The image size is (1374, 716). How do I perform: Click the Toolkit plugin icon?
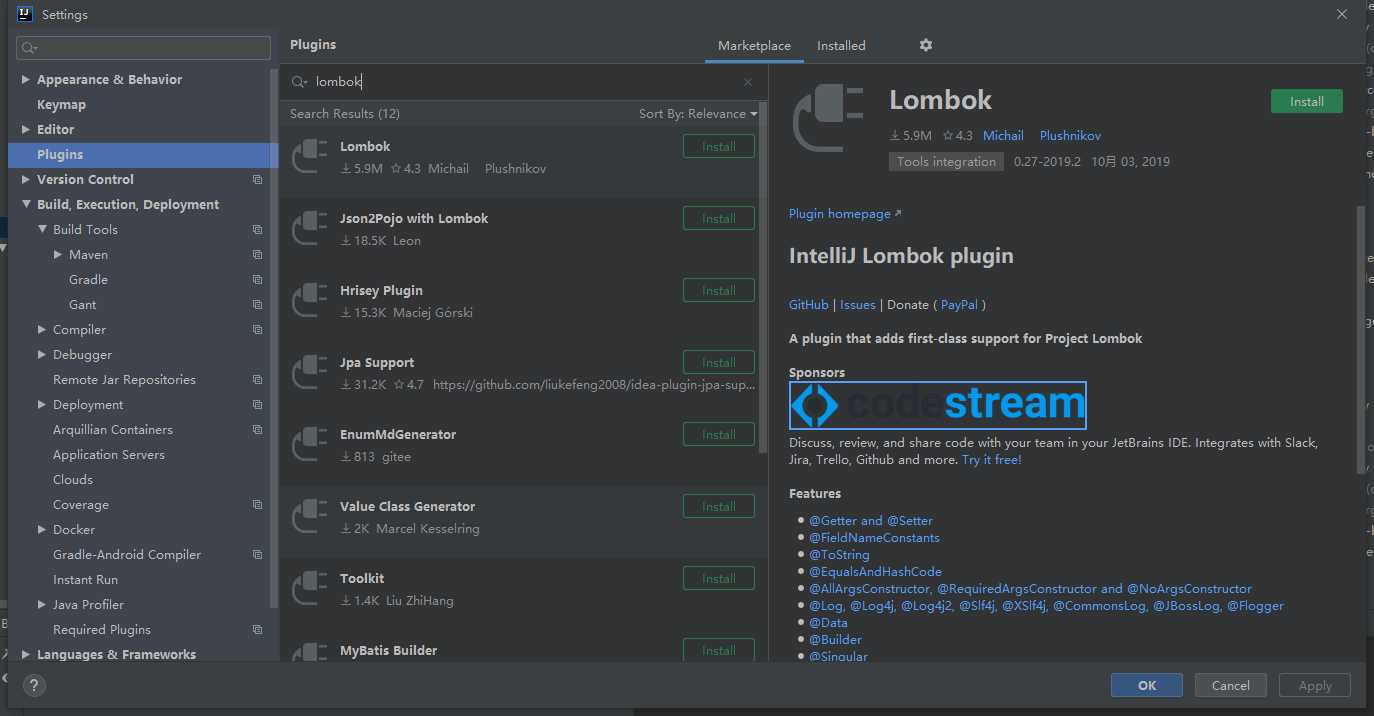coord(310,589)
